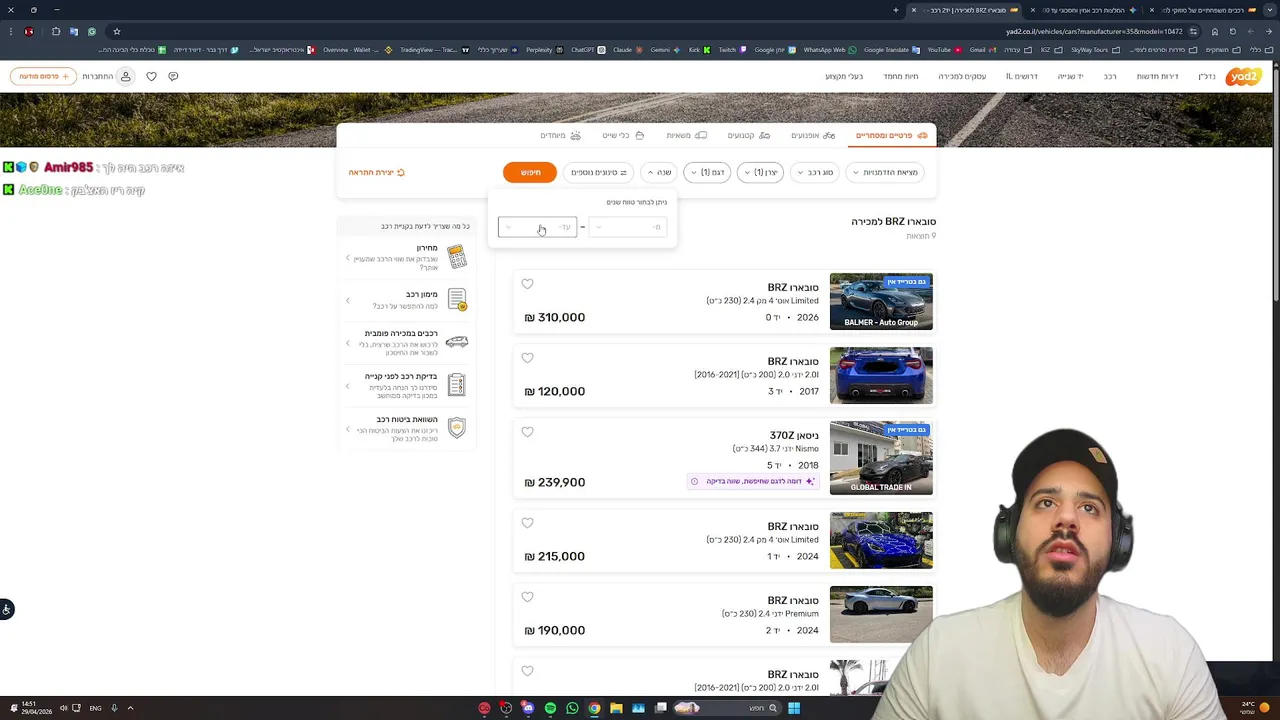
Task: Click the taskbar volume icon
Action: 63,708
